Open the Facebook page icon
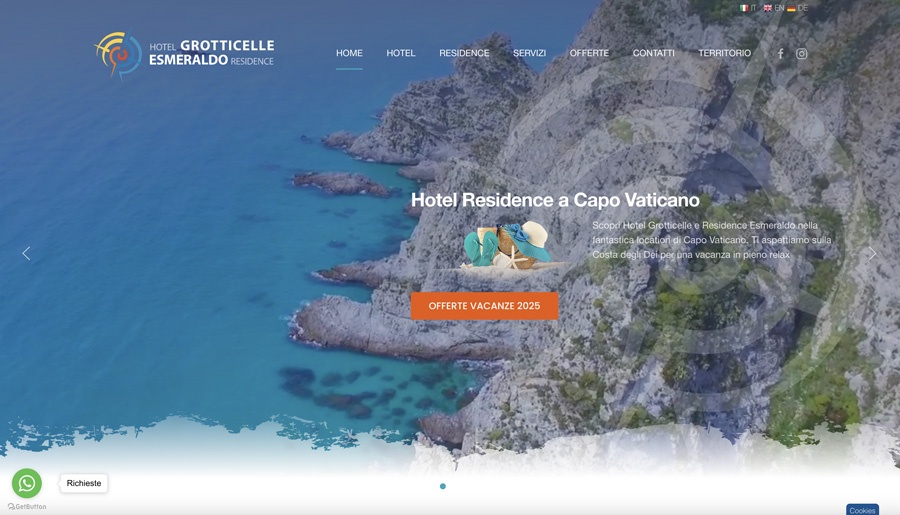The image size is (900, 515). (x=781, y=53)
